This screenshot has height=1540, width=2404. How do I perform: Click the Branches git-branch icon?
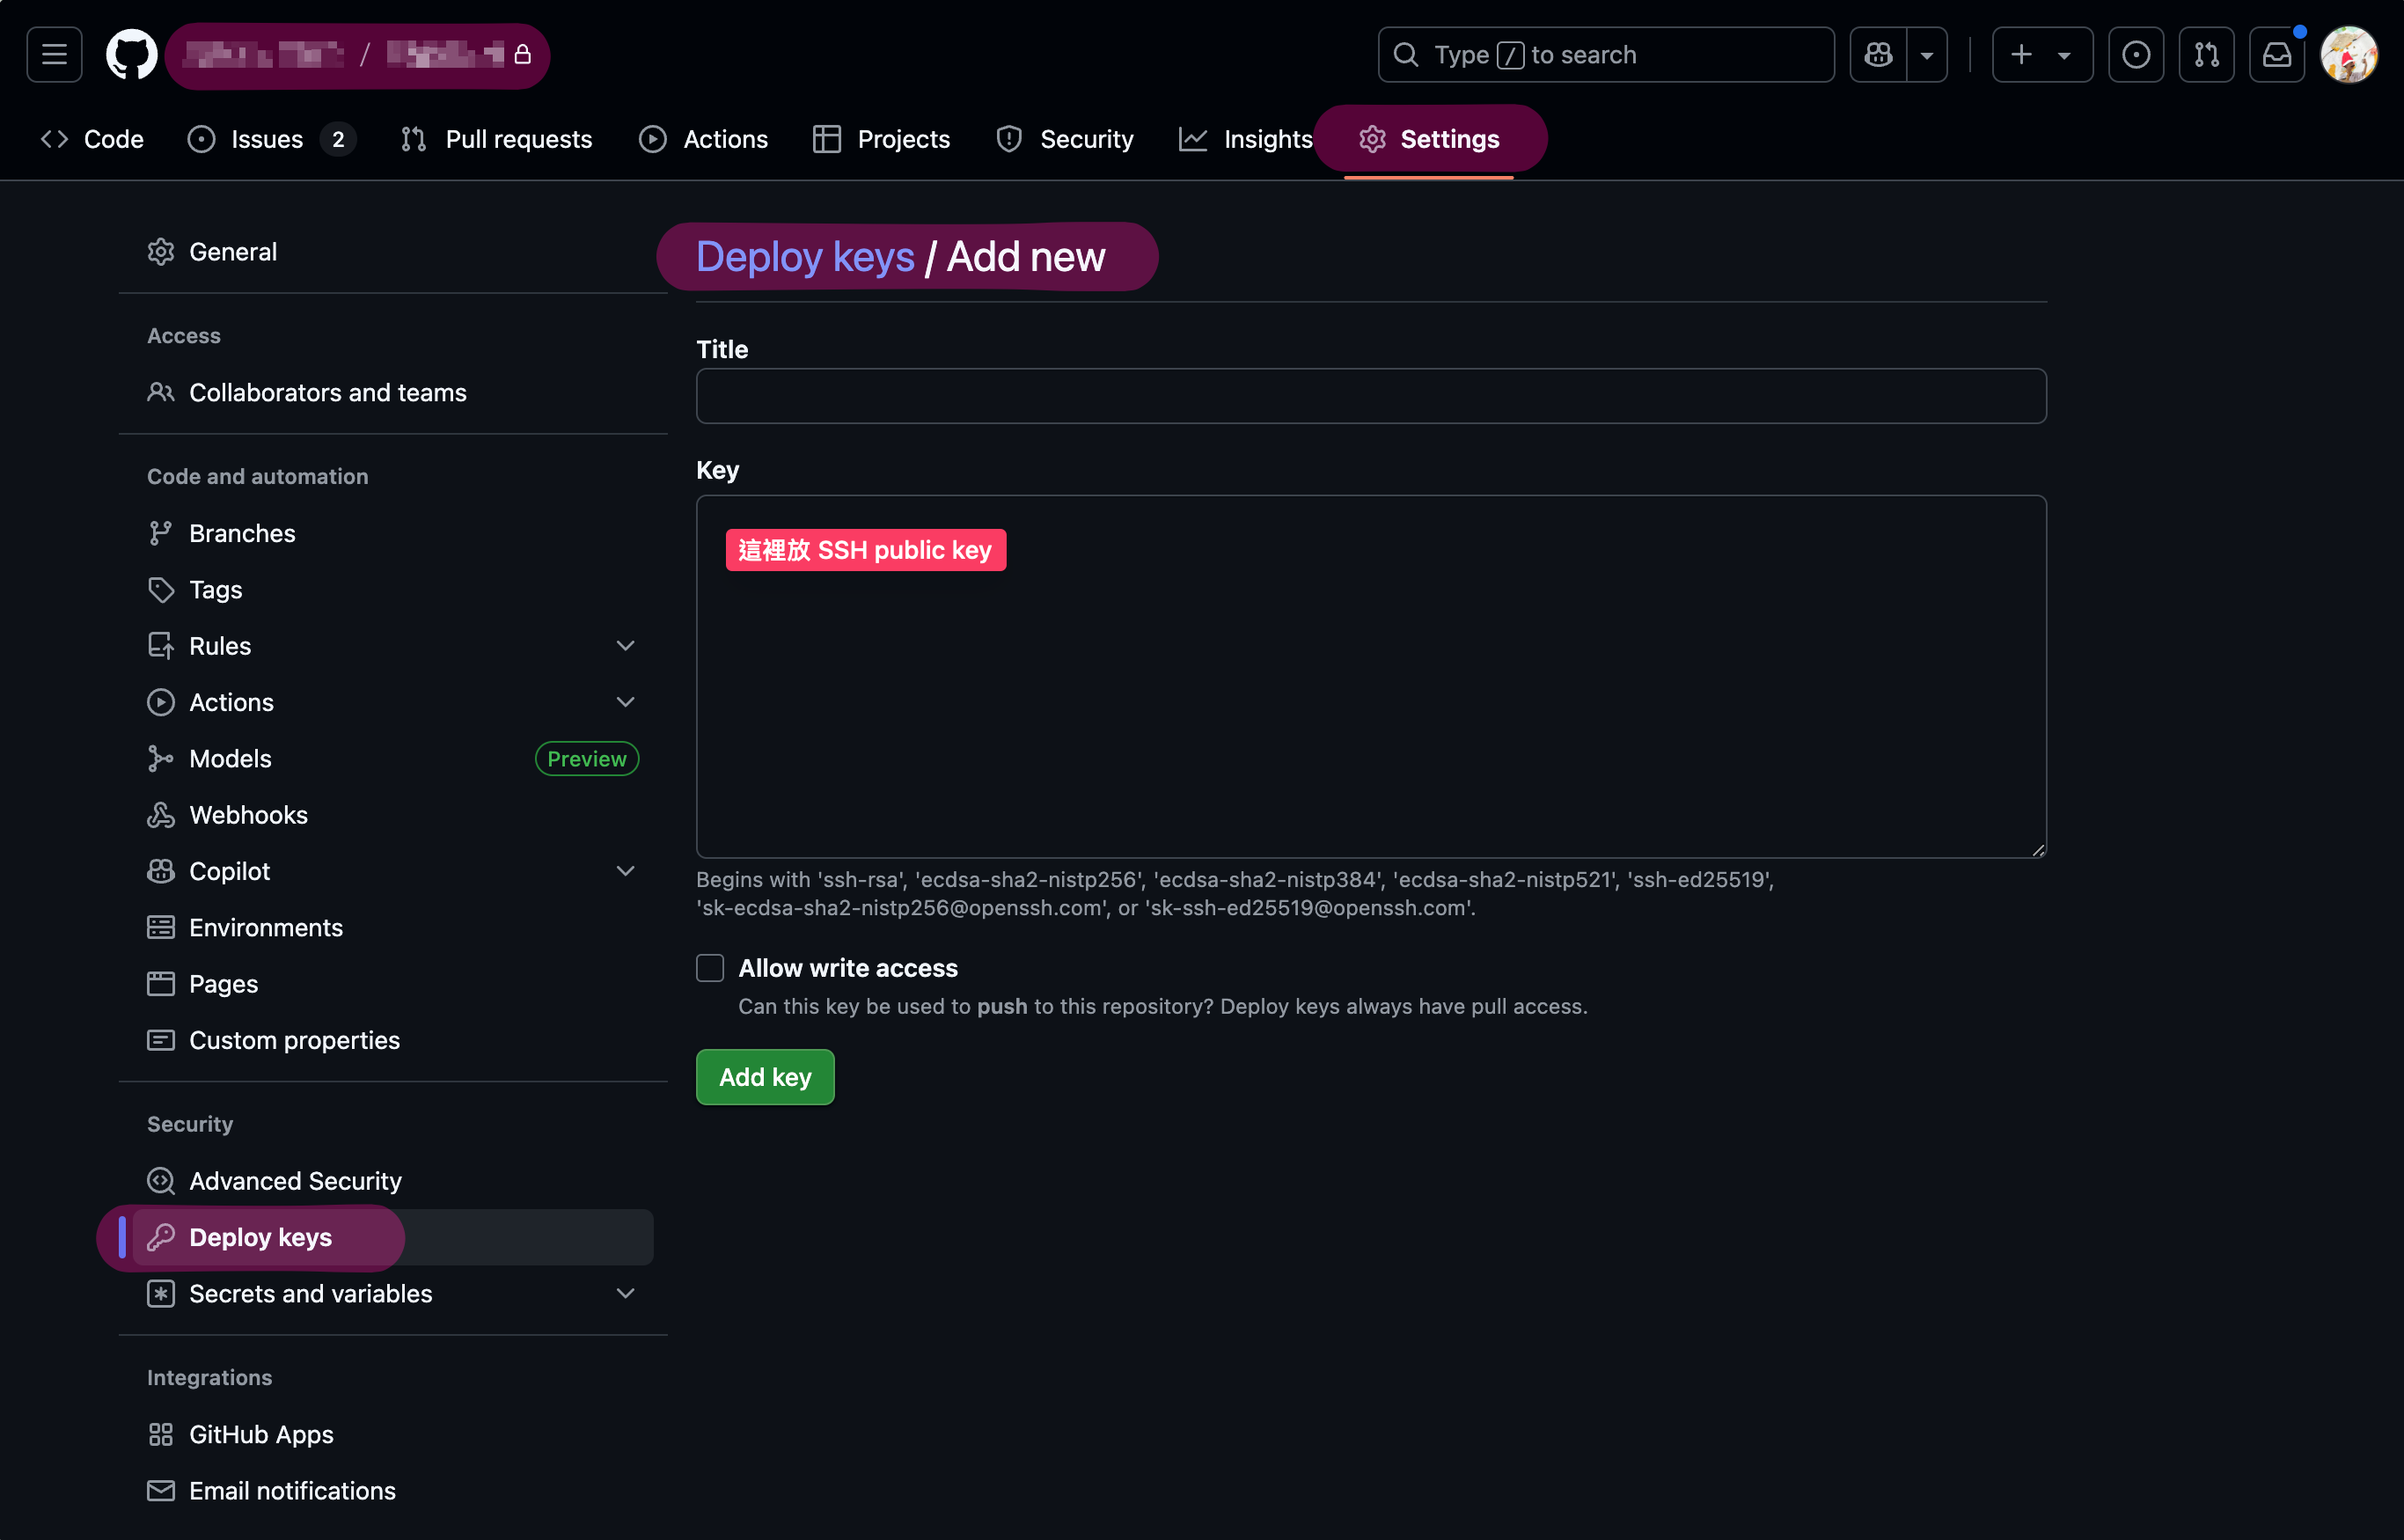[x=161, y=533]
